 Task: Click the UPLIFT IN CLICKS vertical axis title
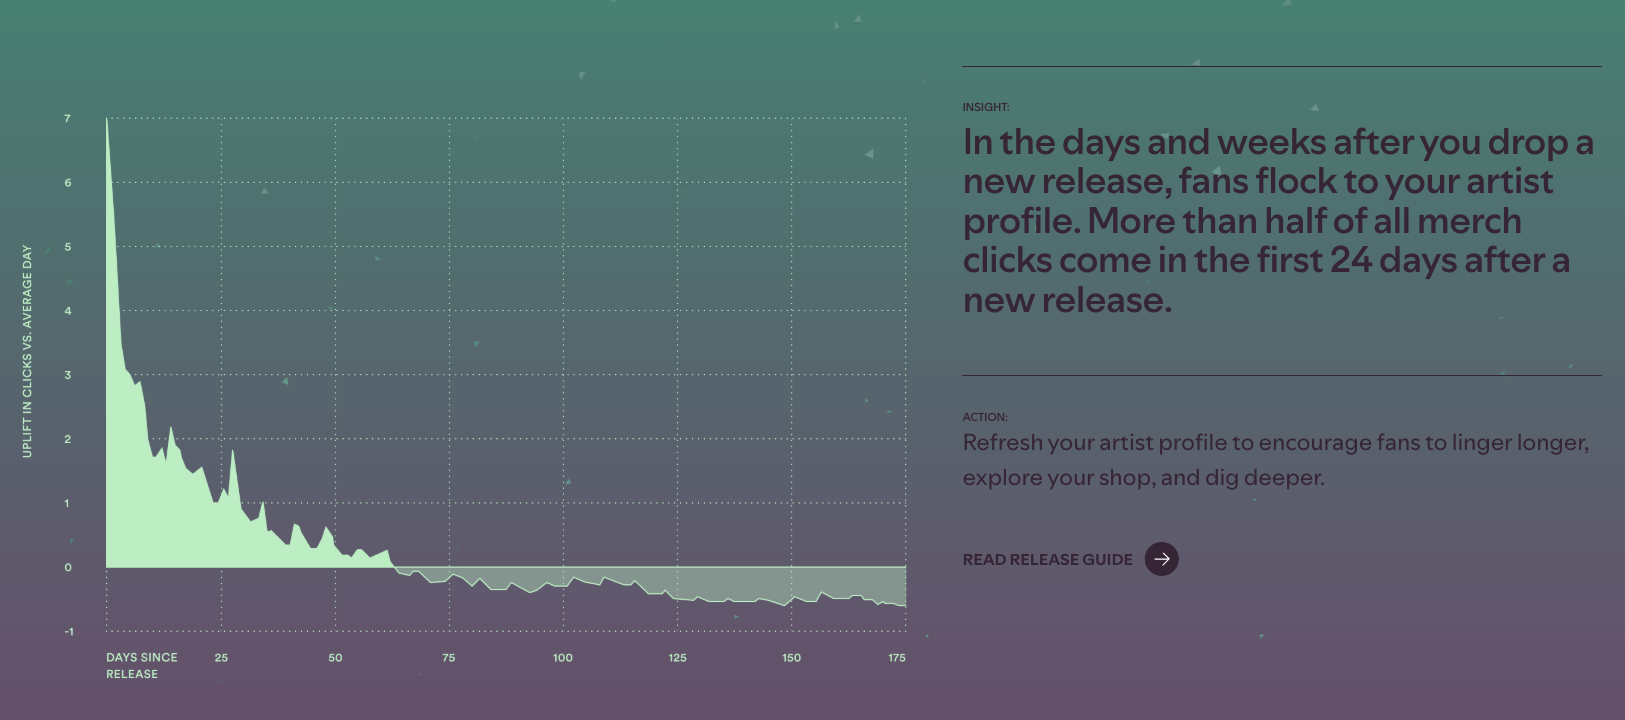(27, 351)
